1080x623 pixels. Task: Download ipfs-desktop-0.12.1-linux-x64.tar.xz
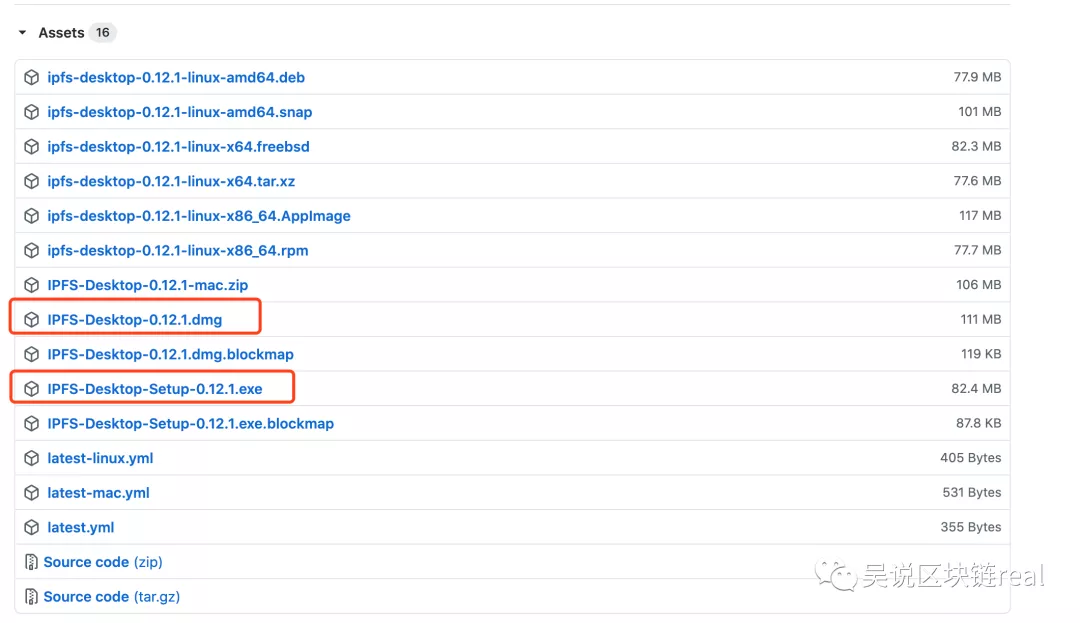pos(171,181)
